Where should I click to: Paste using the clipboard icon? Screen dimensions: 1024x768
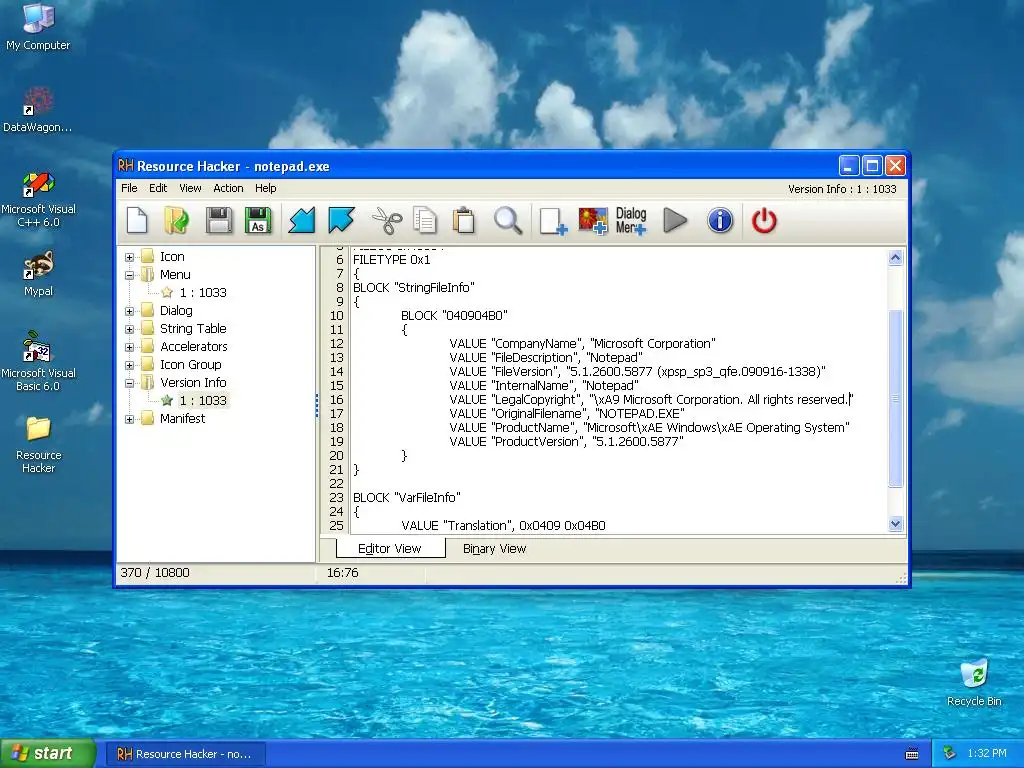tap(464, 220)
